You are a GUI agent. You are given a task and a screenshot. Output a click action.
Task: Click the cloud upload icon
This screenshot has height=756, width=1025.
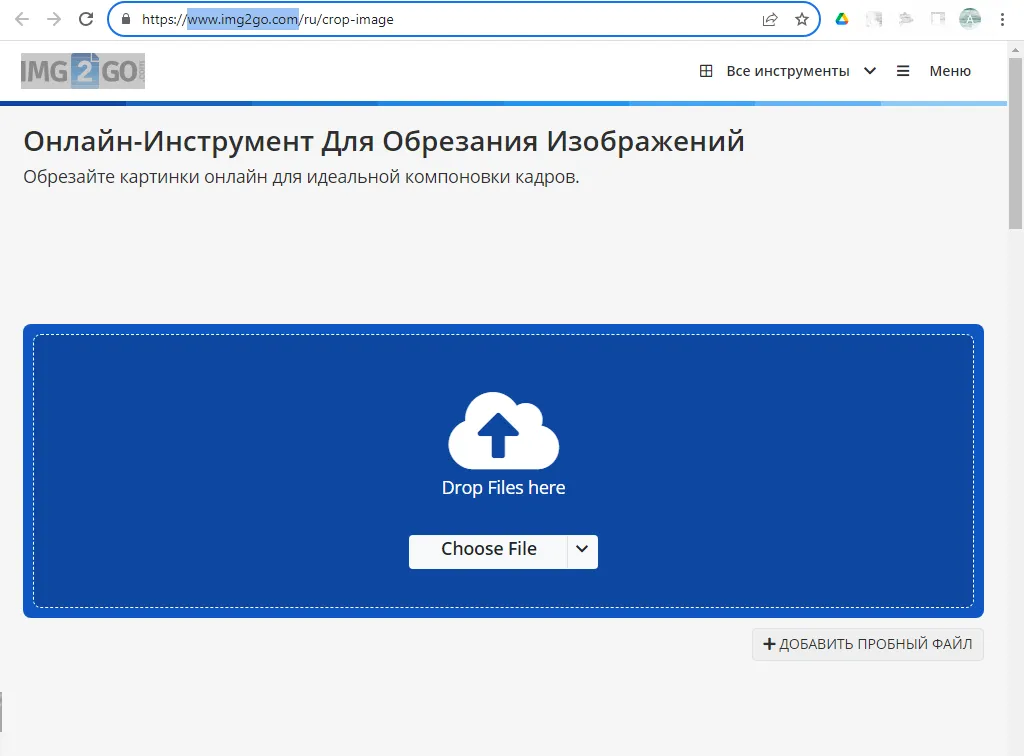pyautogui.click(x=503, y=432)
